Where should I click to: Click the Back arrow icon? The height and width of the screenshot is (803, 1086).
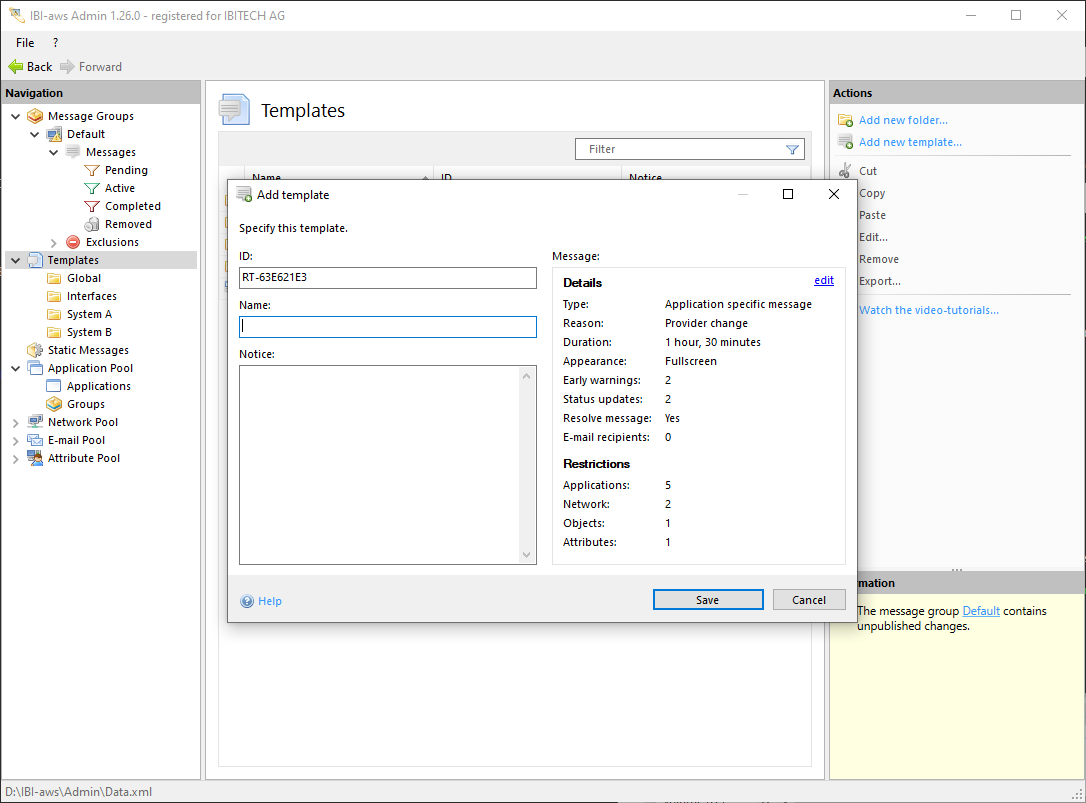tap(15, 67)
